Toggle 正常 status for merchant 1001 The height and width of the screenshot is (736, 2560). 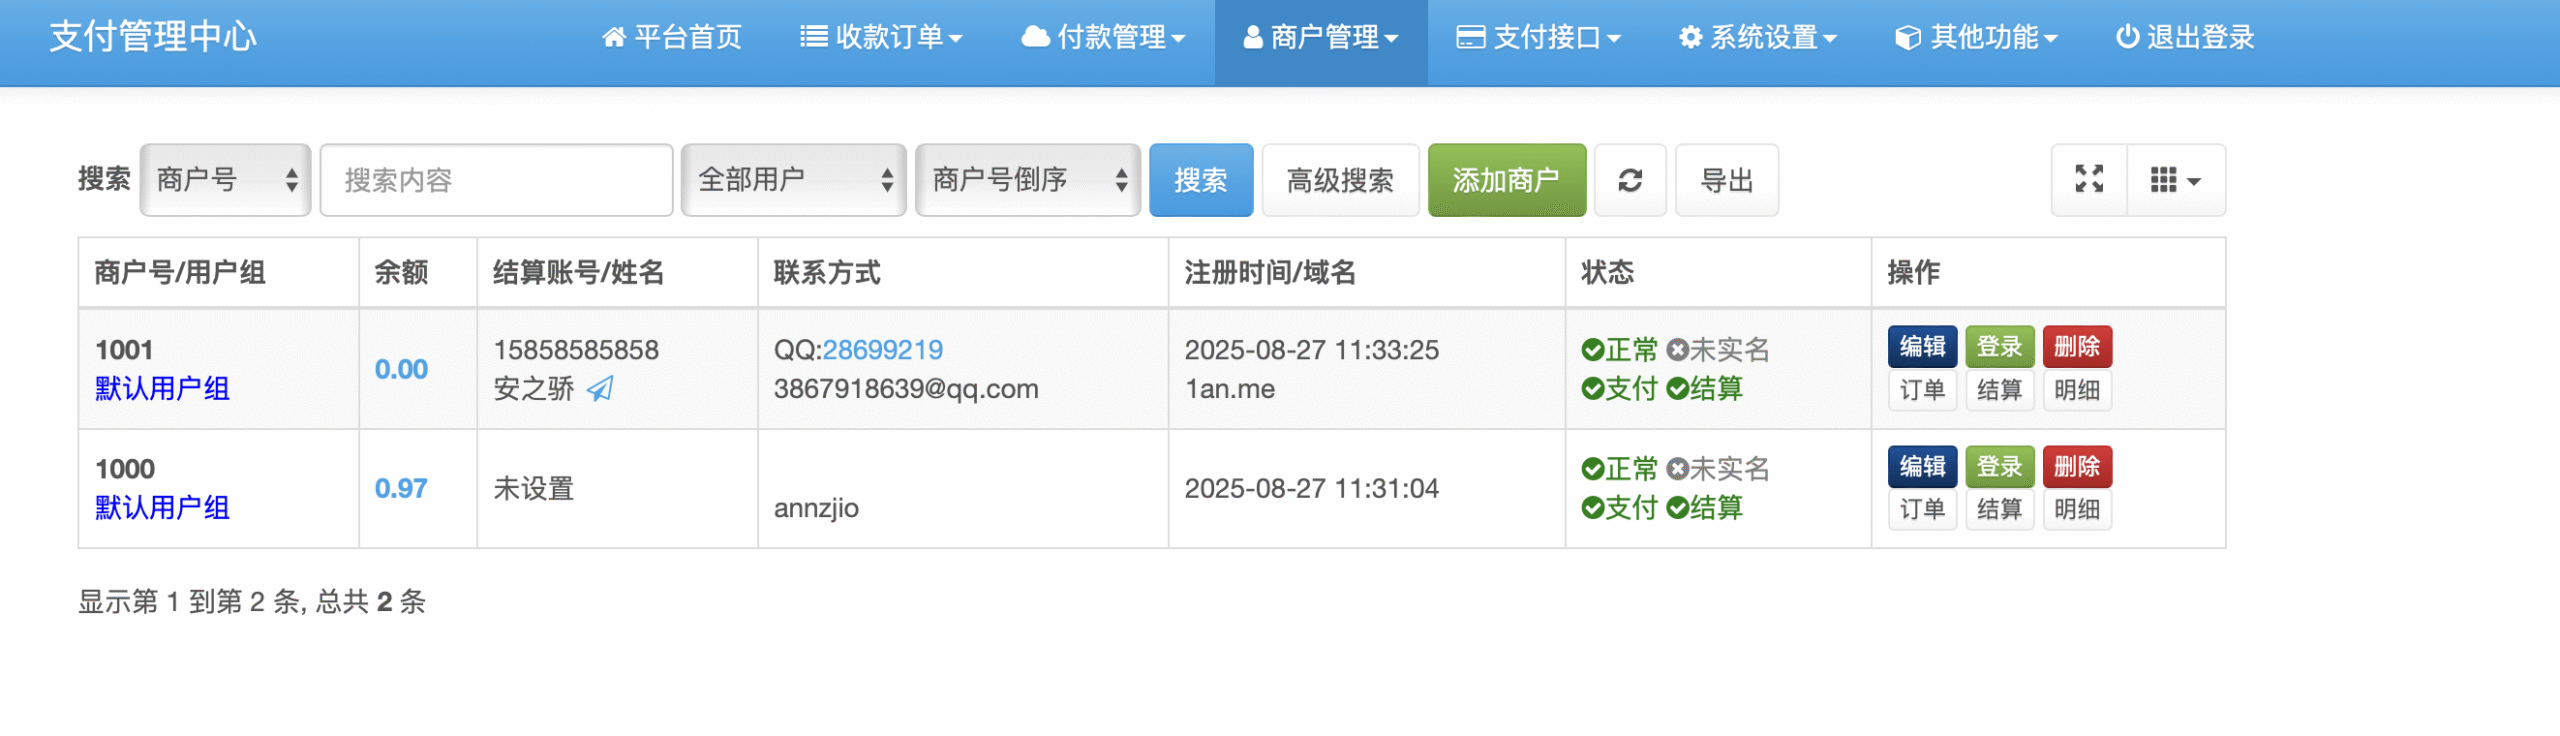1619,350
